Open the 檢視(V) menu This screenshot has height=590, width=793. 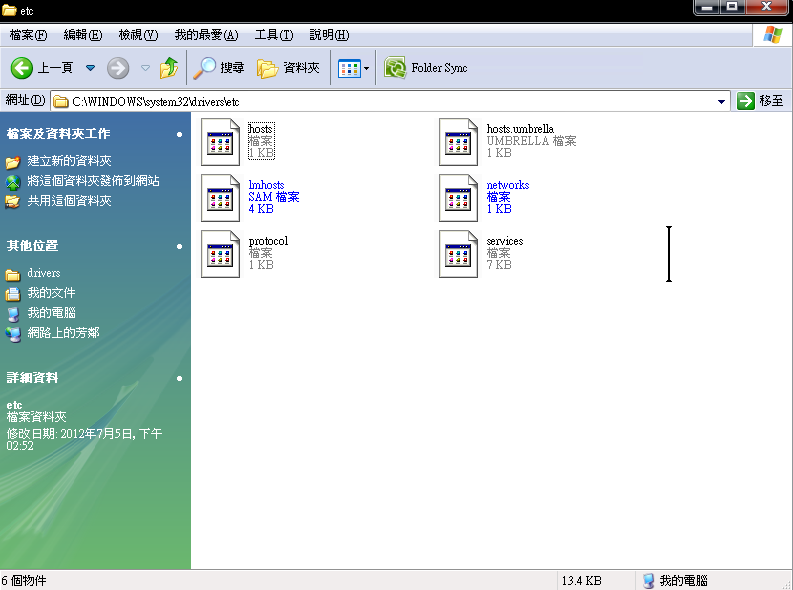pyautogui.click(x=138, y=35)
